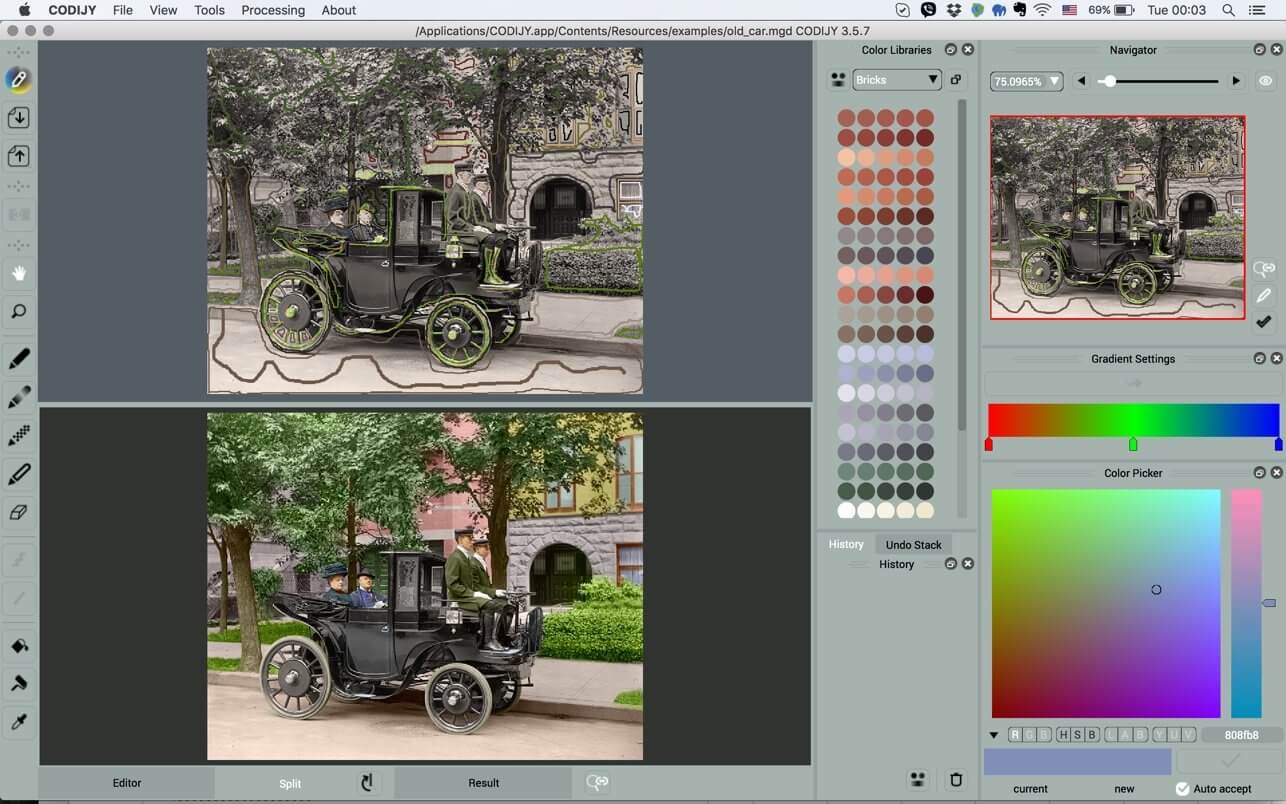
Task: Select the Magnifier zoom tool
Action: click(18, 312)
